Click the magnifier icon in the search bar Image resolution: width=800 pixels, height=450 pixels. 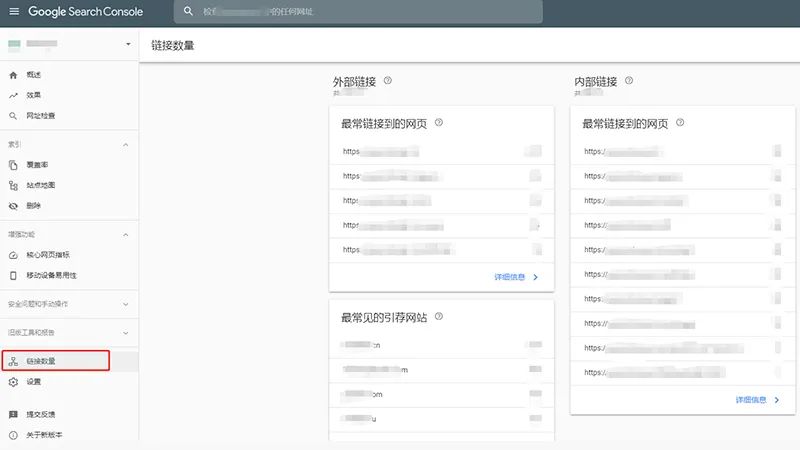tap(188, 11)
